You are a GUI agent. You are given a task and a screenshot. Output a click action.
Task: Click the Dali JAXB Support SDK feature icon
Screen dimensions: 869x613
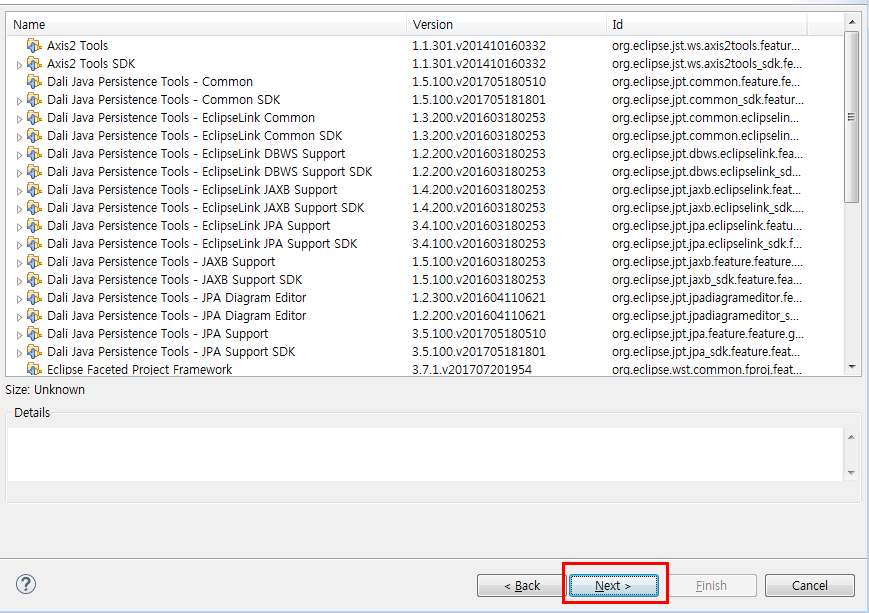[x=34, y=280]
